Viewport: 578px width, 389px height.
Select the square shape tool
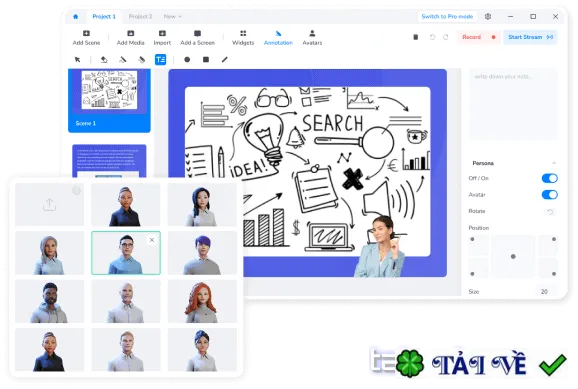pos(206,59)
